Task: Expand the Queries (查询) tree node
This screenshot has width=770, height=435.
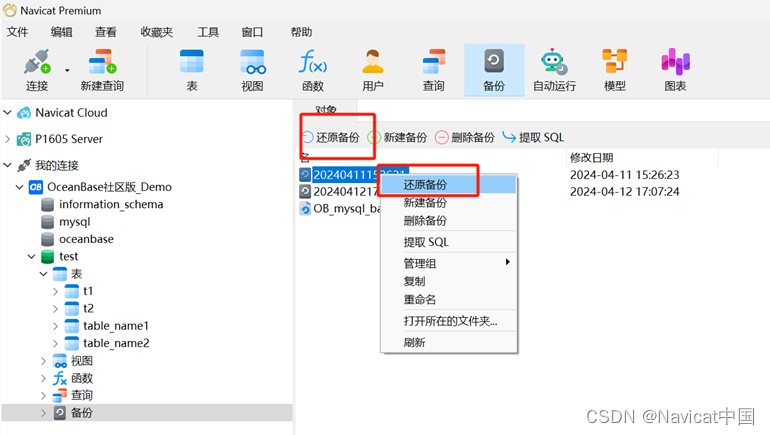Action: pos(43,395)
